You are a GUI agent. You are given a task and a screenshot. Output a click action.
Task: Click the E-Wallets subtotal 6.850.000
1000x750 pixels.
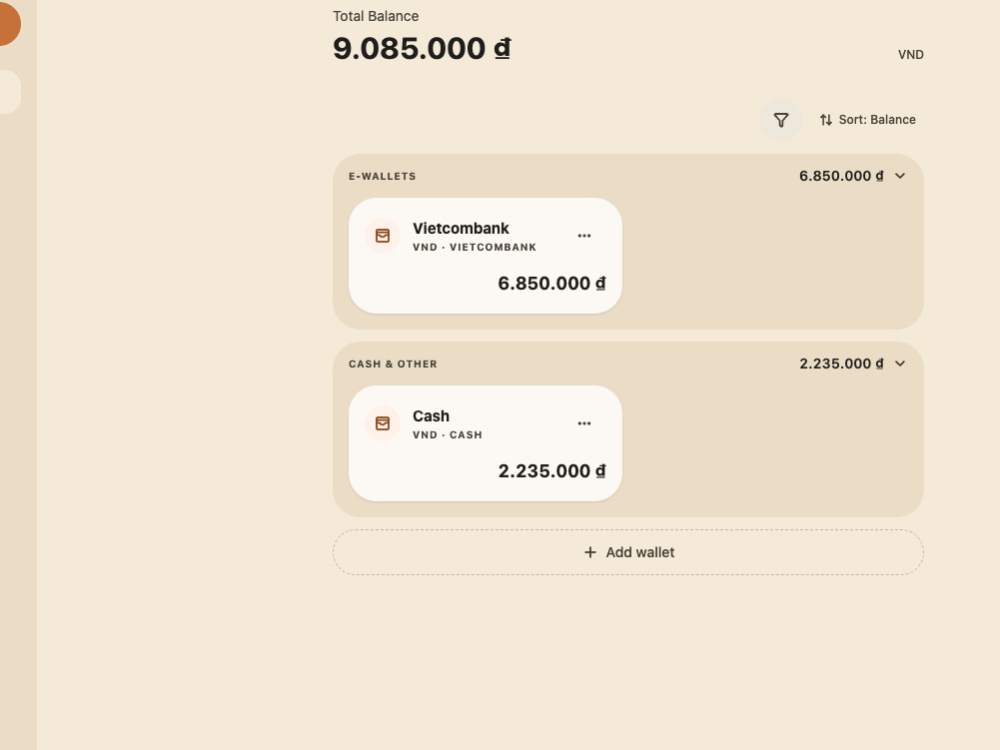[x=841, y=176]
